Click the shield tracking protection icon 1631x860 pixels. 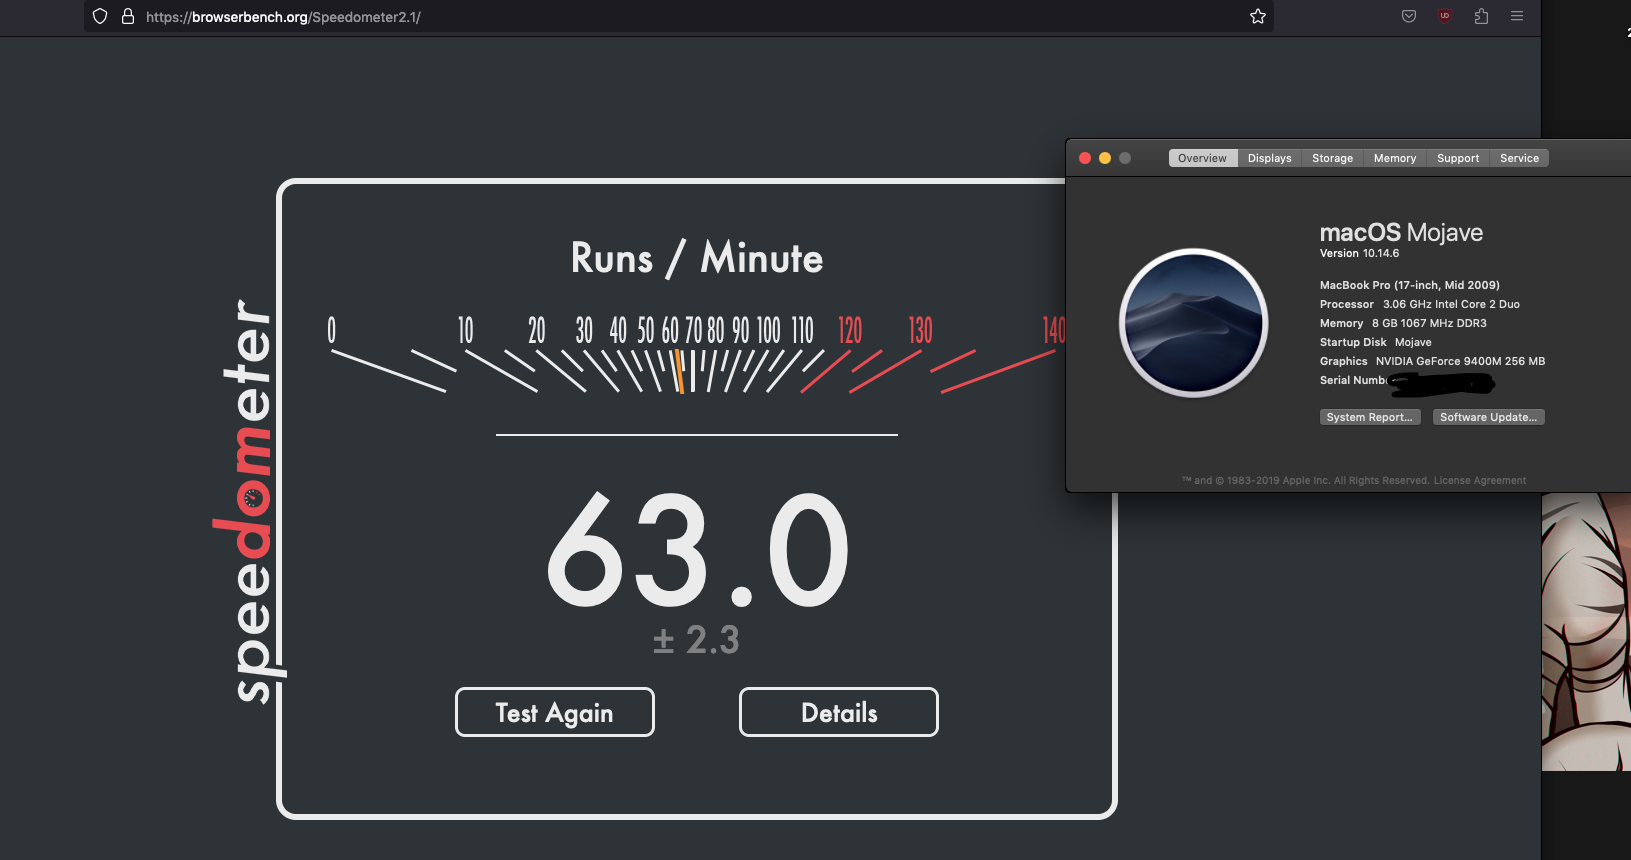(100, 16)
